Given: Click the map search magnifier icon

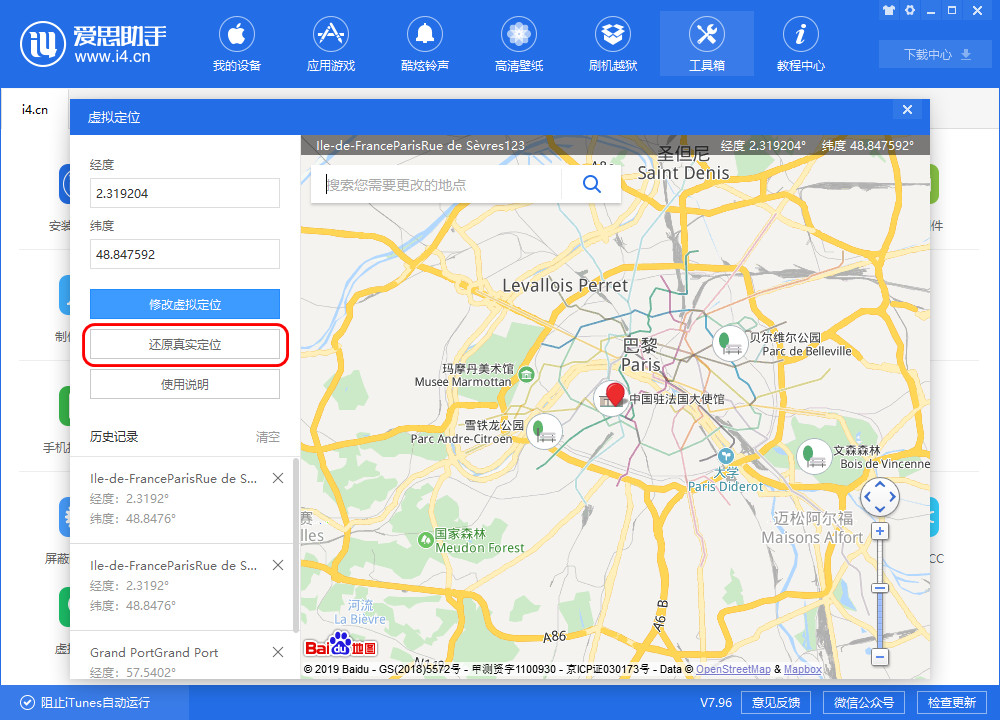Looking at the screenshot, I should (591, 184).
